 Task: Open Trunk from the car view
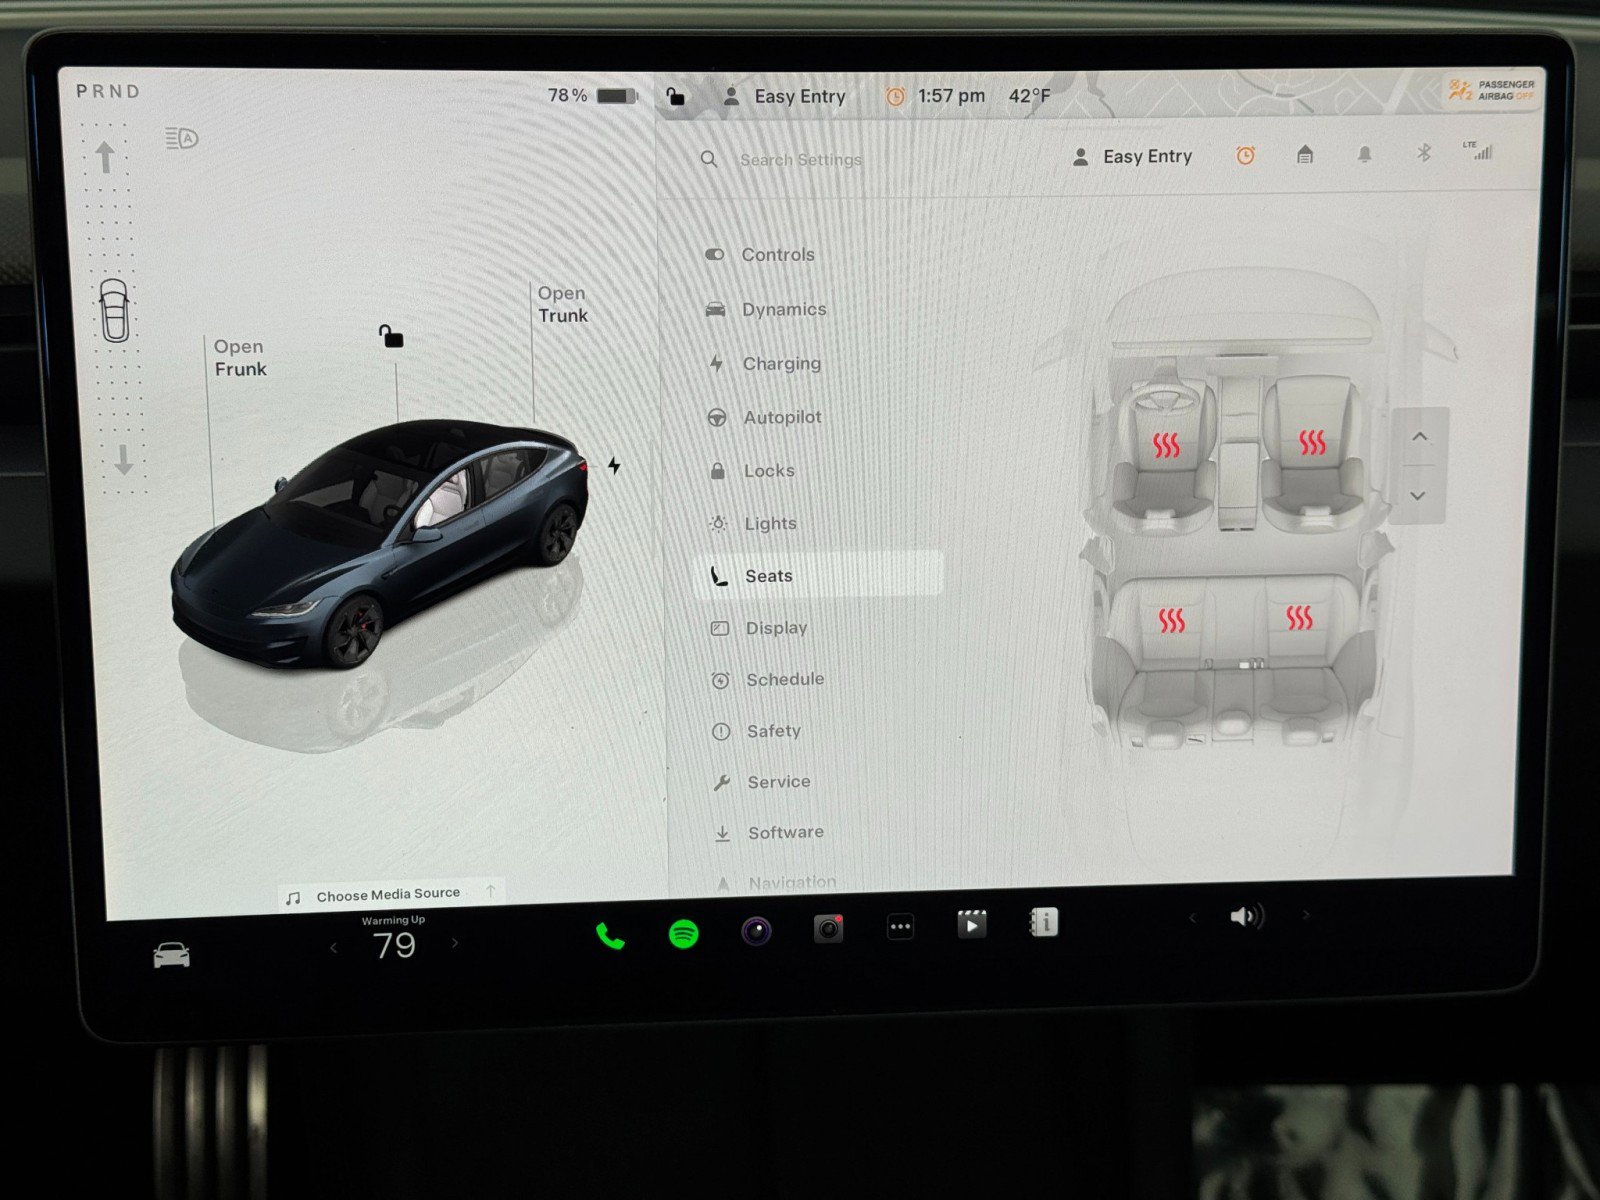coord(561,304)
